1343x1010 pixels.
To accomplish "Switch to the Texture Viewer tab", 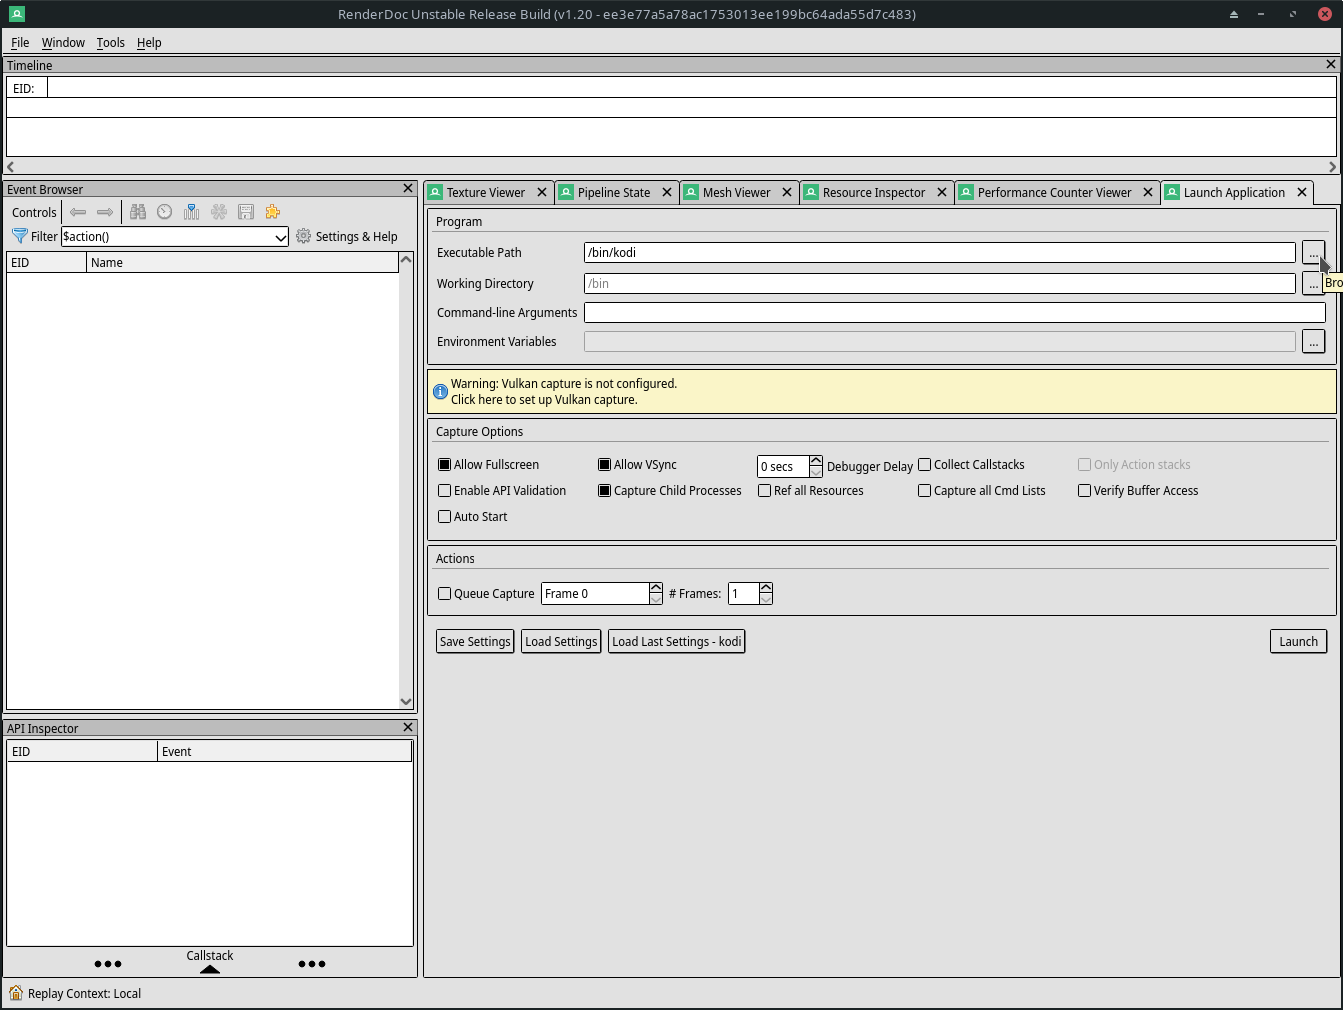I will [x=486, y=192].
